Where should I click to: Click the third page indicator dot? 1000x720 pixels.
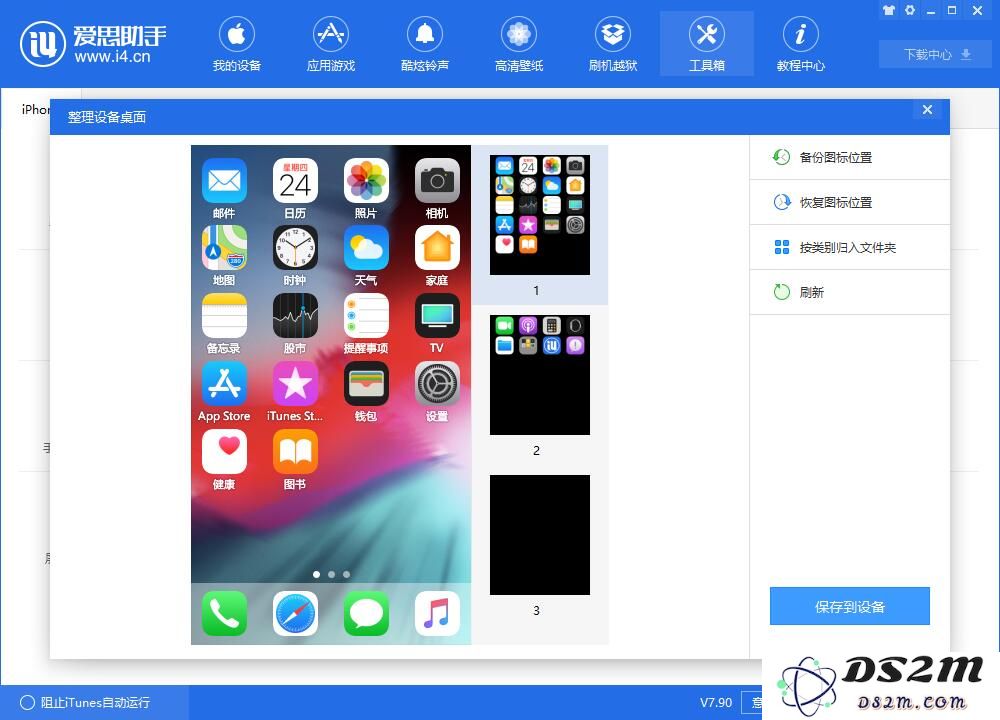coord(346,575)
